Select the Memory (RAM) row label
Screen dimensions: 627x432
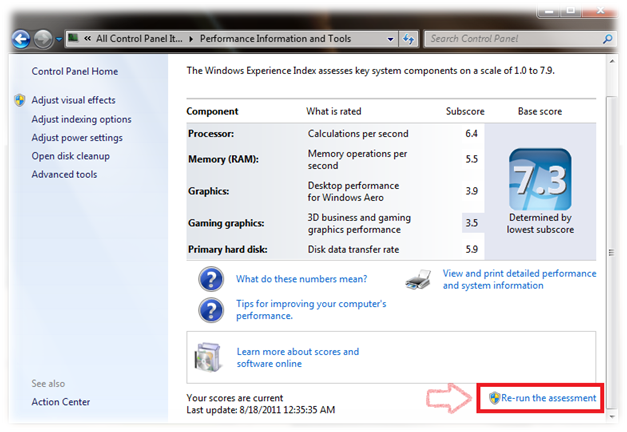tap(224, 159)
